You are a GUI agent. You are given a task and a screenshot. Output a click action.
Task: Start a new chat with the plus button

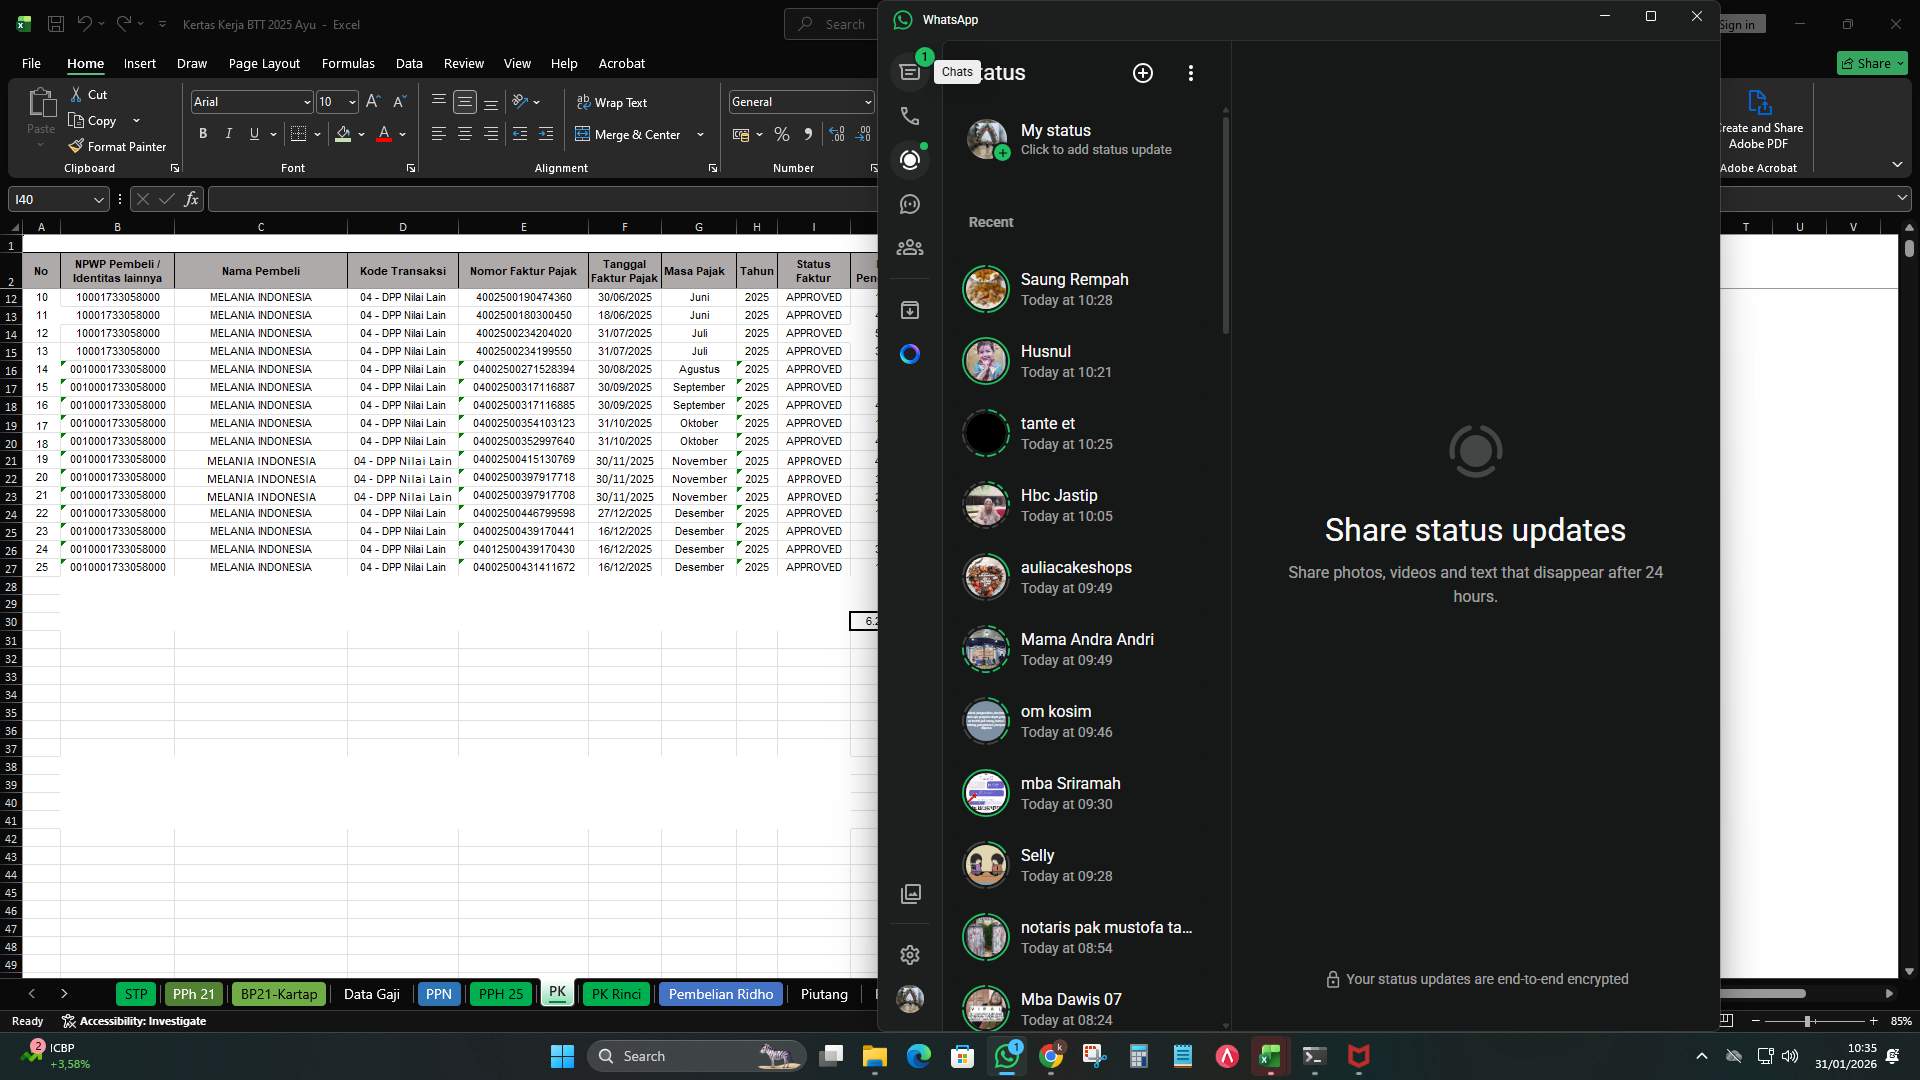point(1143,72)
